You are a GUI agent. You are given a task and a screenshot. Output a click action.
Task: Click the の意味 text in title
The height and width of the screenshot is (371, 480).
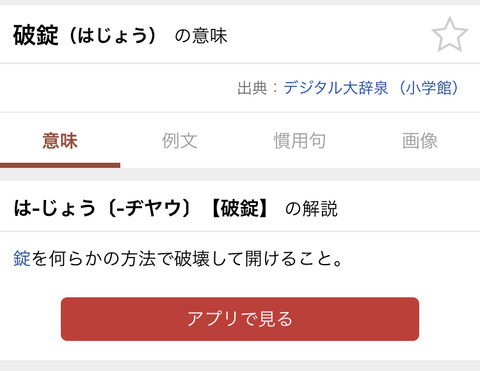point(201,36)
